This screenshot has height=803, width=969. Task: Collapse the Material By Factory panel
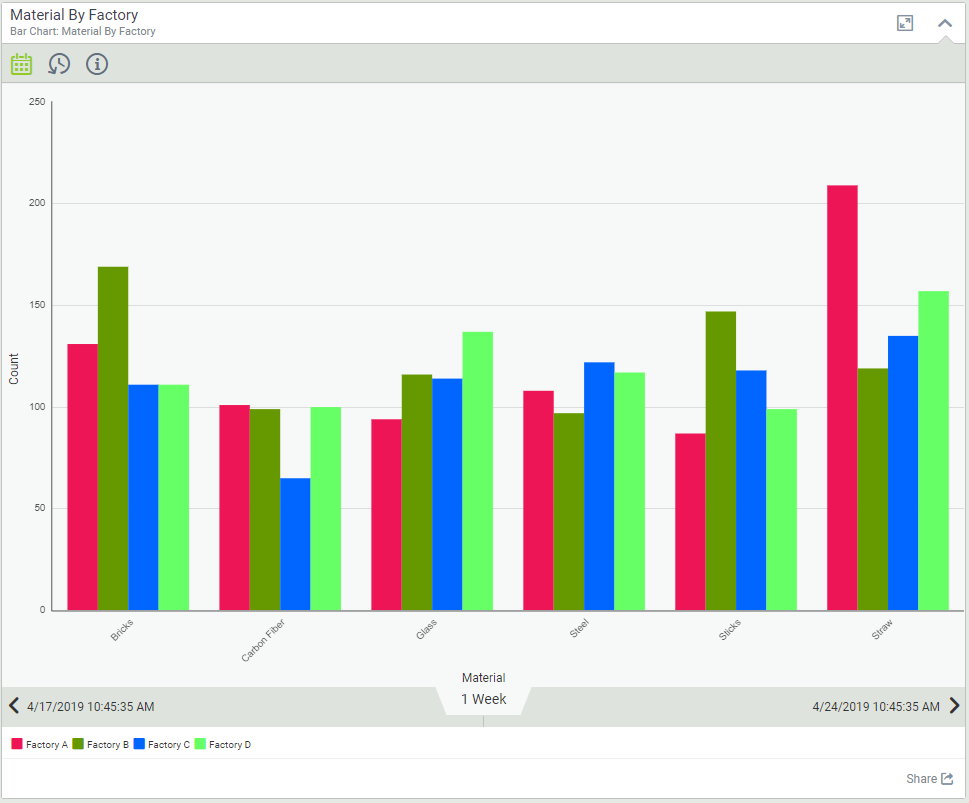(x=945, y=23)
